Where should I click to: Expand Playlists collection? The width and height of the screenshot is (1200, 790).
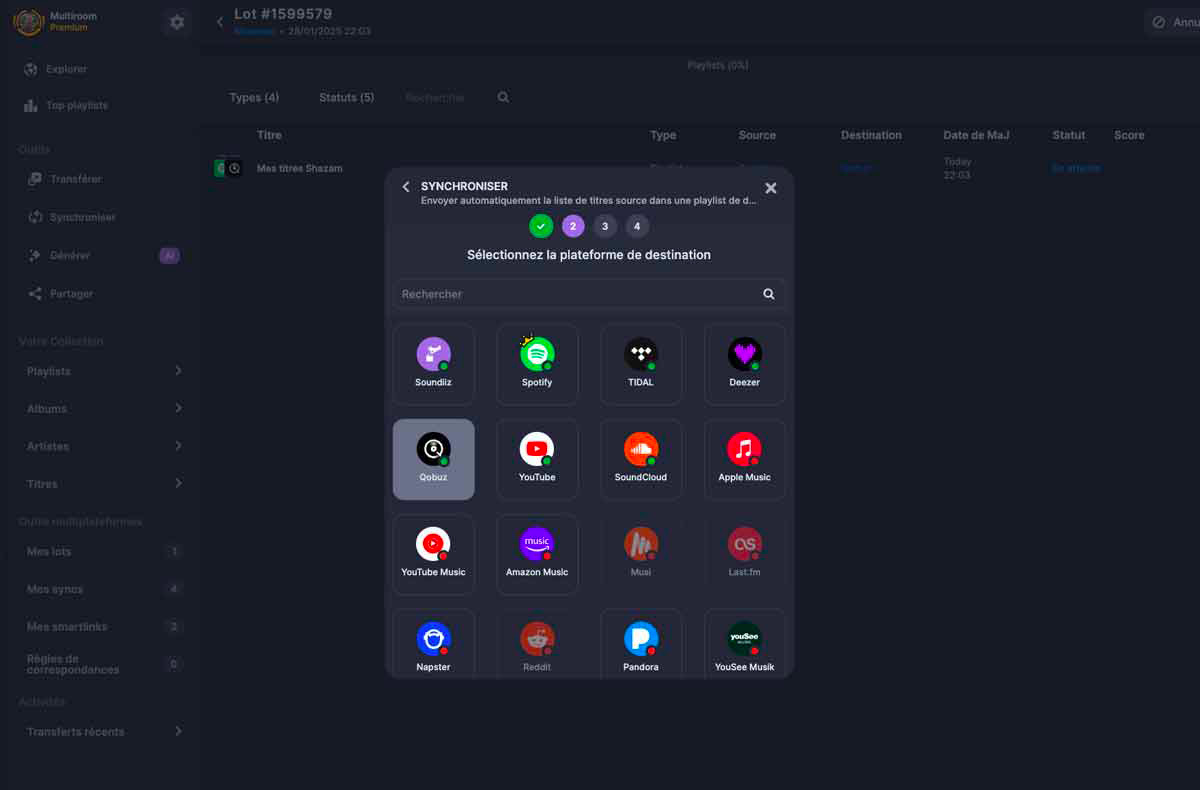click(x=104, y=371)
